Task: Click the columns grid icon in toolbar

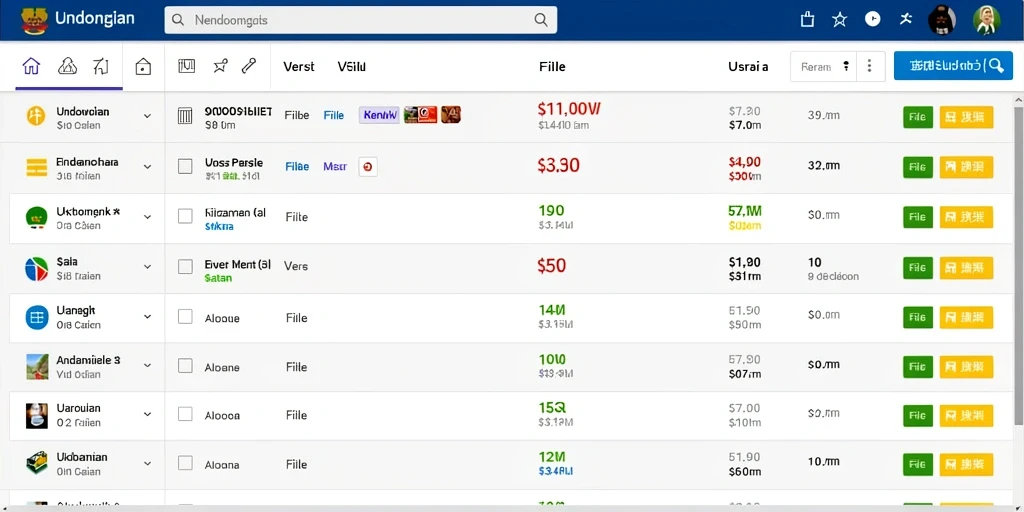Action: (187, 65)
